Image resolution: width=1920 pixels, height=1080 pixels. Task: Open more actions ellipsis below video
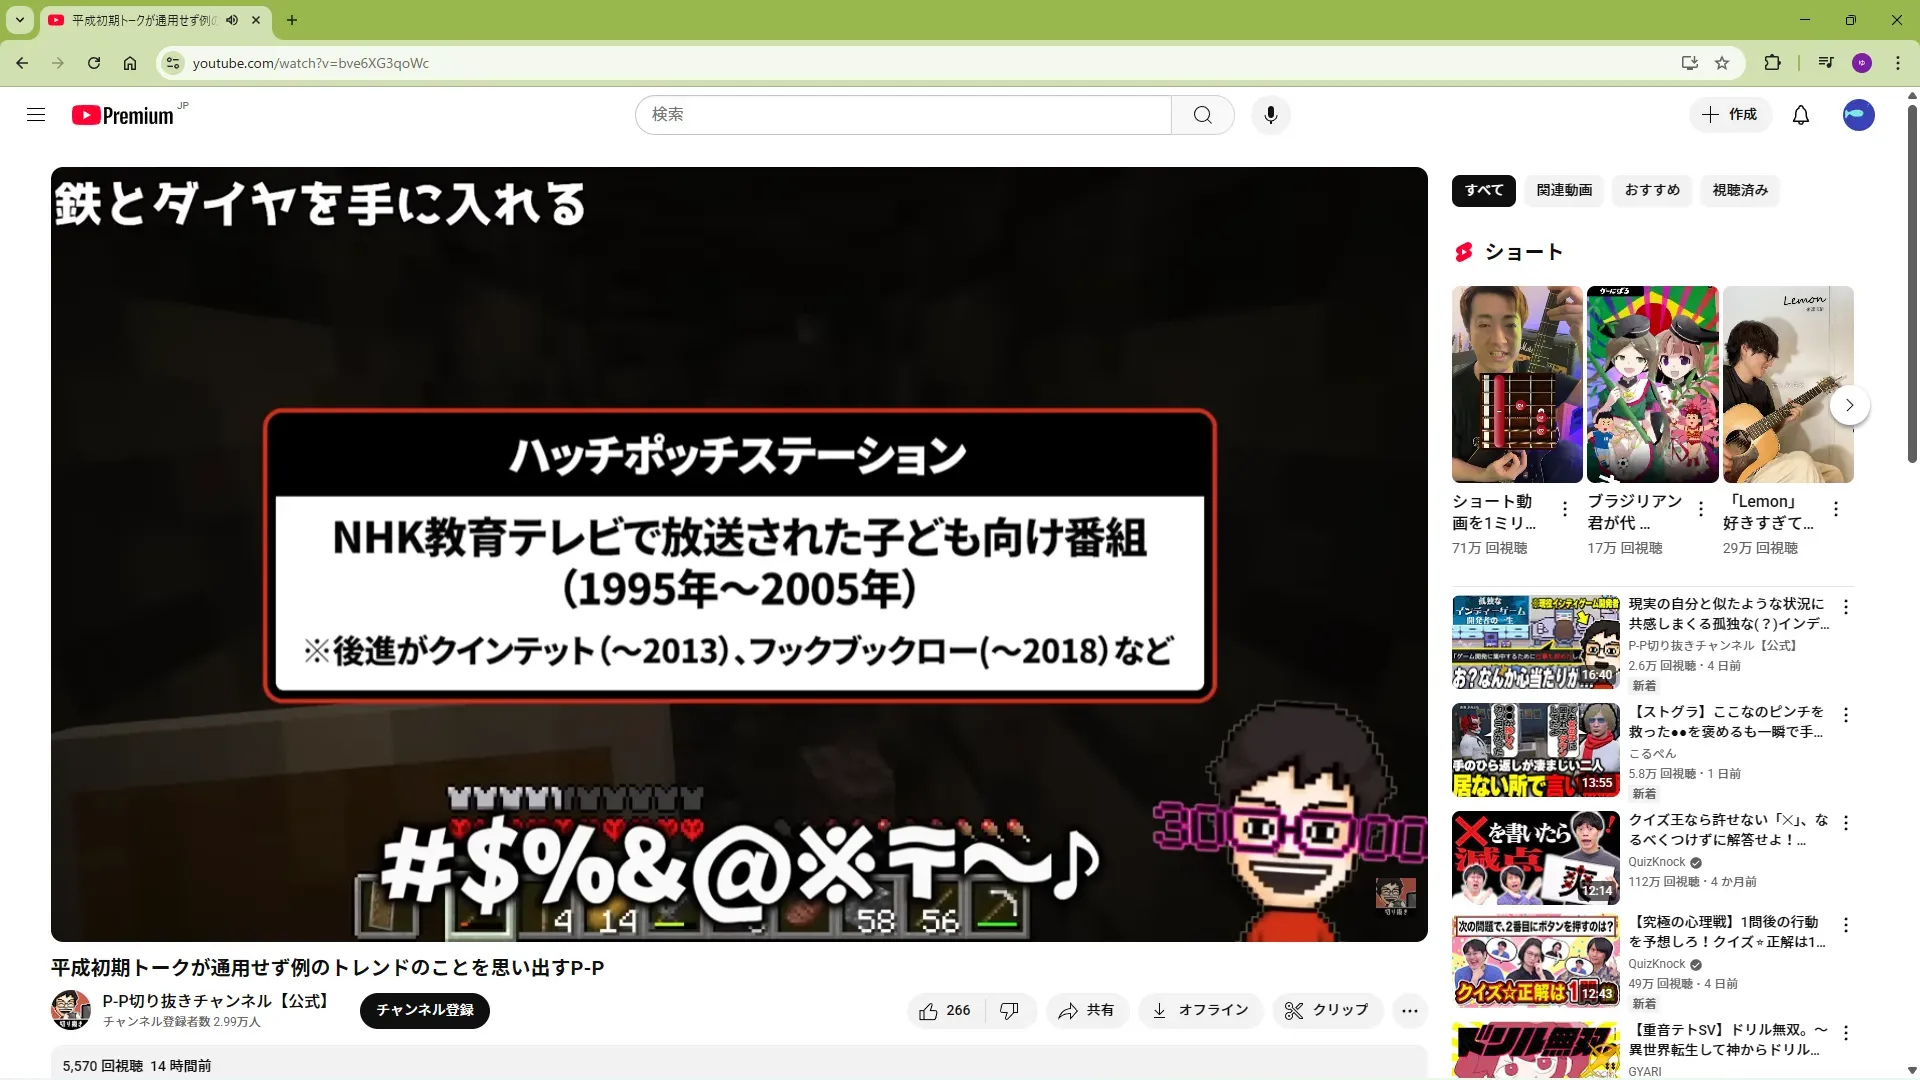[x=1409, y=1010]
